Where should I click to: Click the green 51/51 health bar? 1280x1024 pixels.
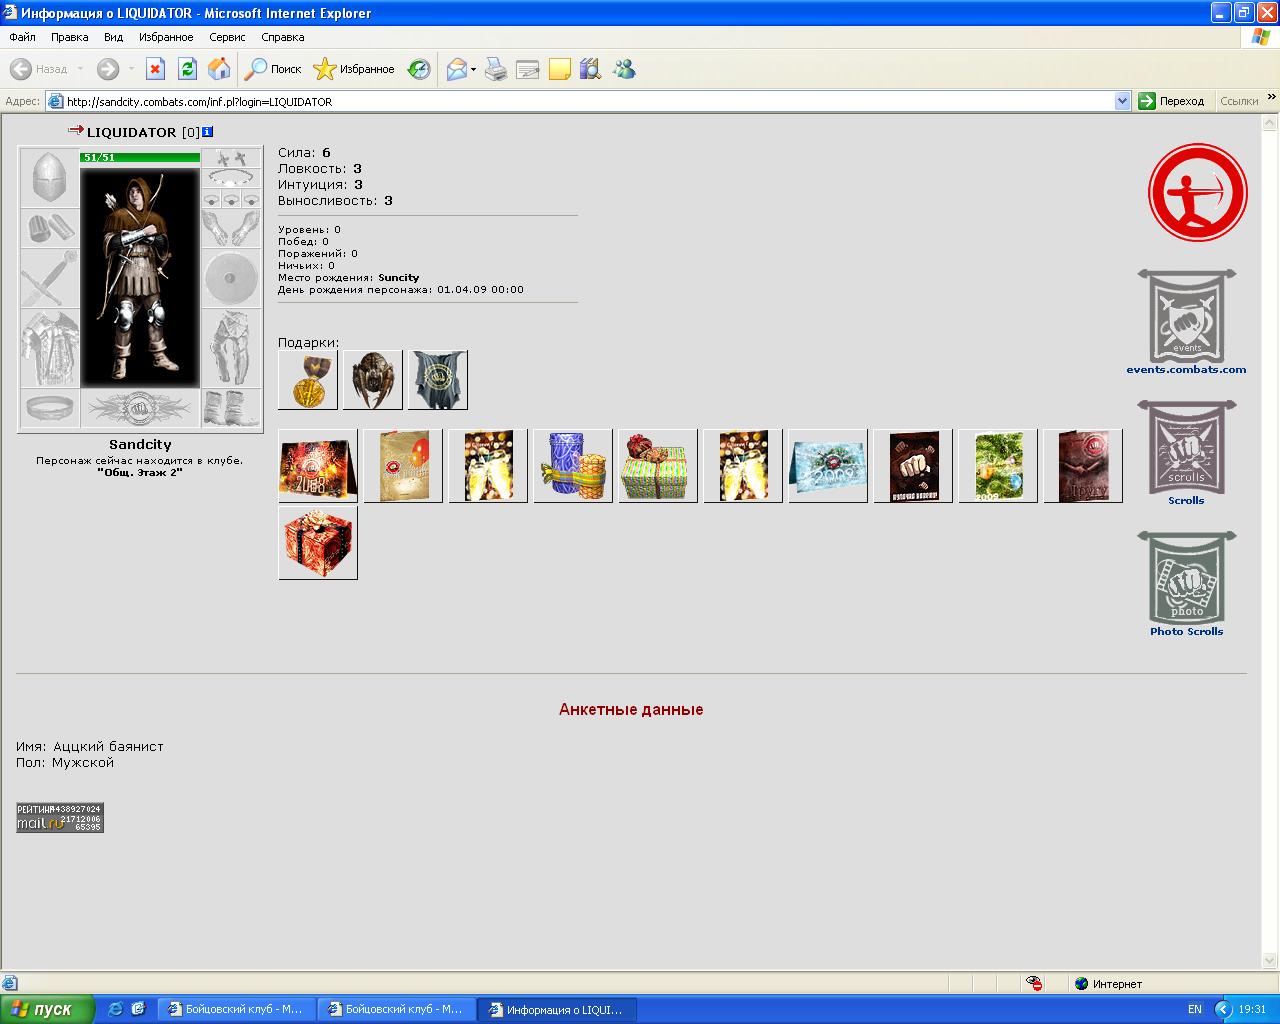[x=140, y=157]
